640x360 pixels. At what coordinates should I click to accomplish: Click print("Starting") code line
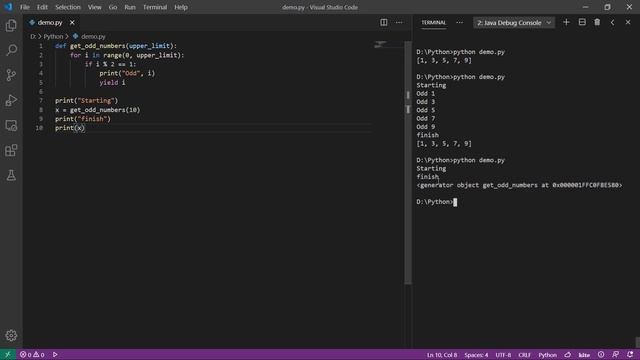tap(87, 100)
